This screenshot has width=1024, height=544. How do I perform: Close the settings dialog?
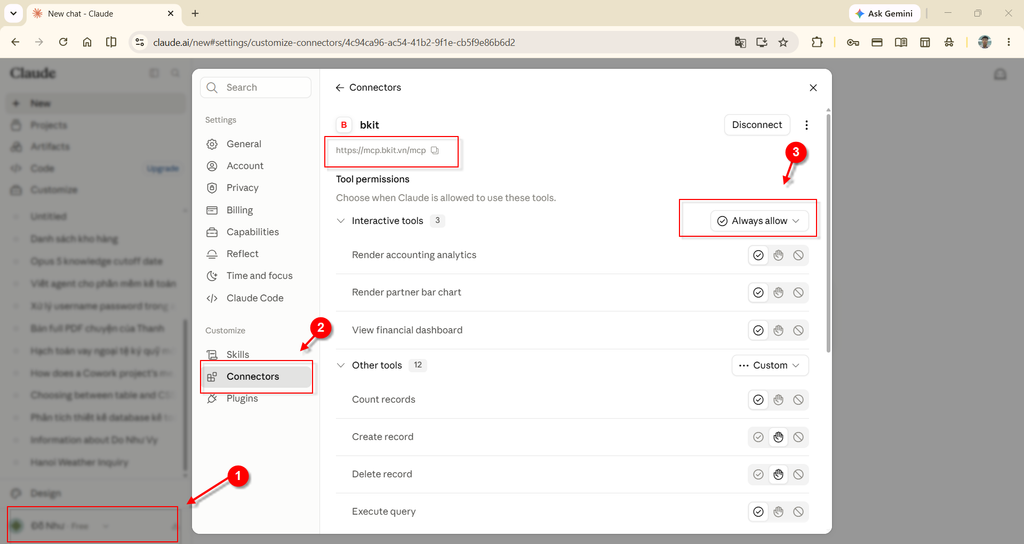(813, 88)
